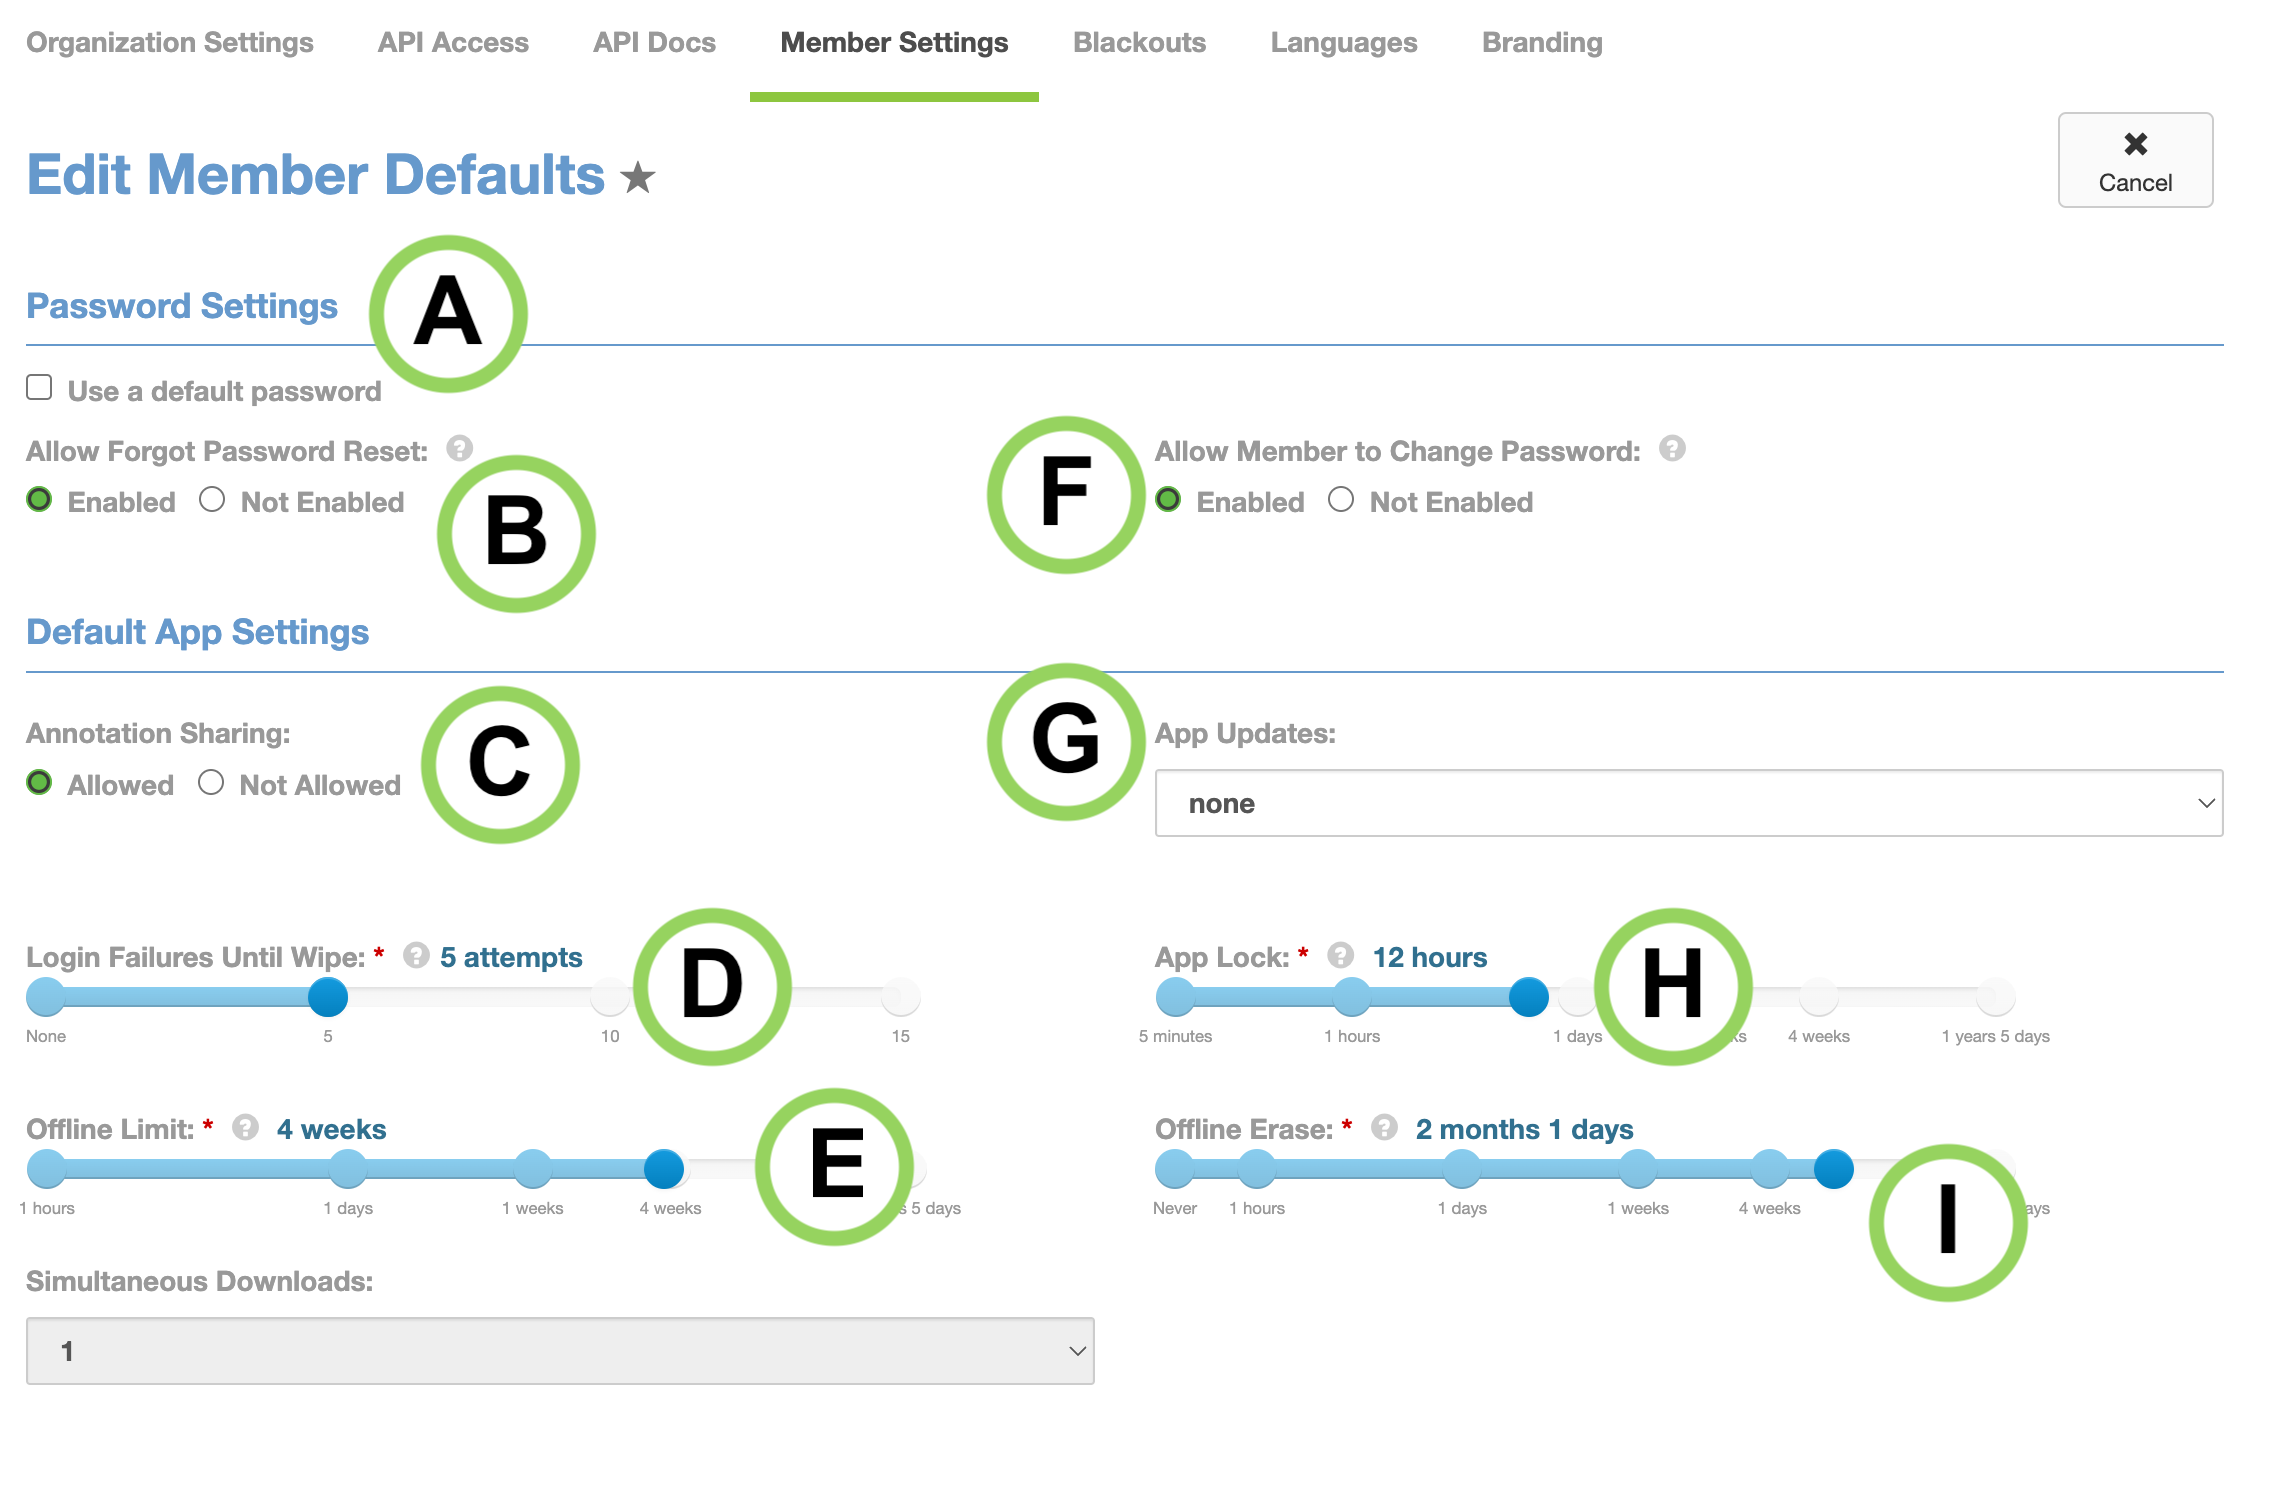Open the App Updates dropdown
2276x1492 pixels.
click(x=1689, y=803)
